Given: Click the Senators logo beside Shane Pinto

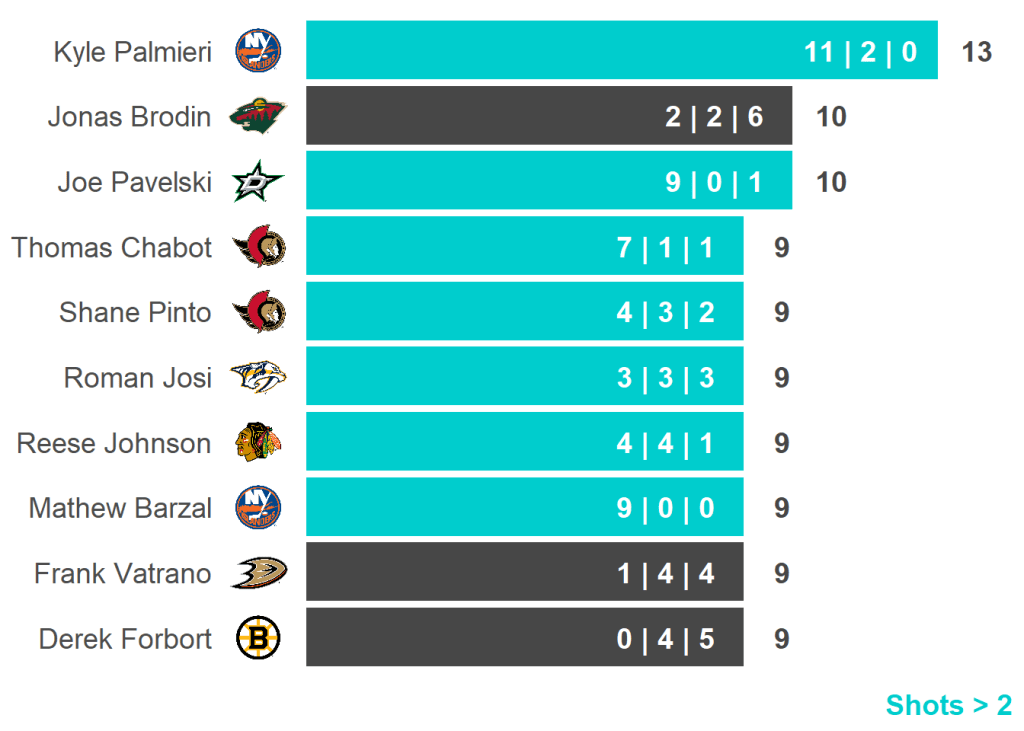Looking at the screenshot, I should 258,312.
